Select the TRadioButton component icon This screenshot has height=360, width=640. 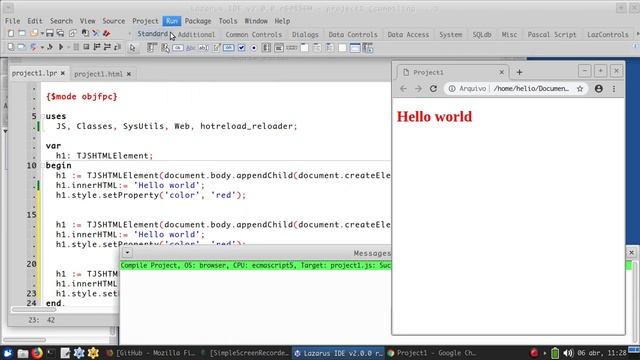(x=254, y=48)
